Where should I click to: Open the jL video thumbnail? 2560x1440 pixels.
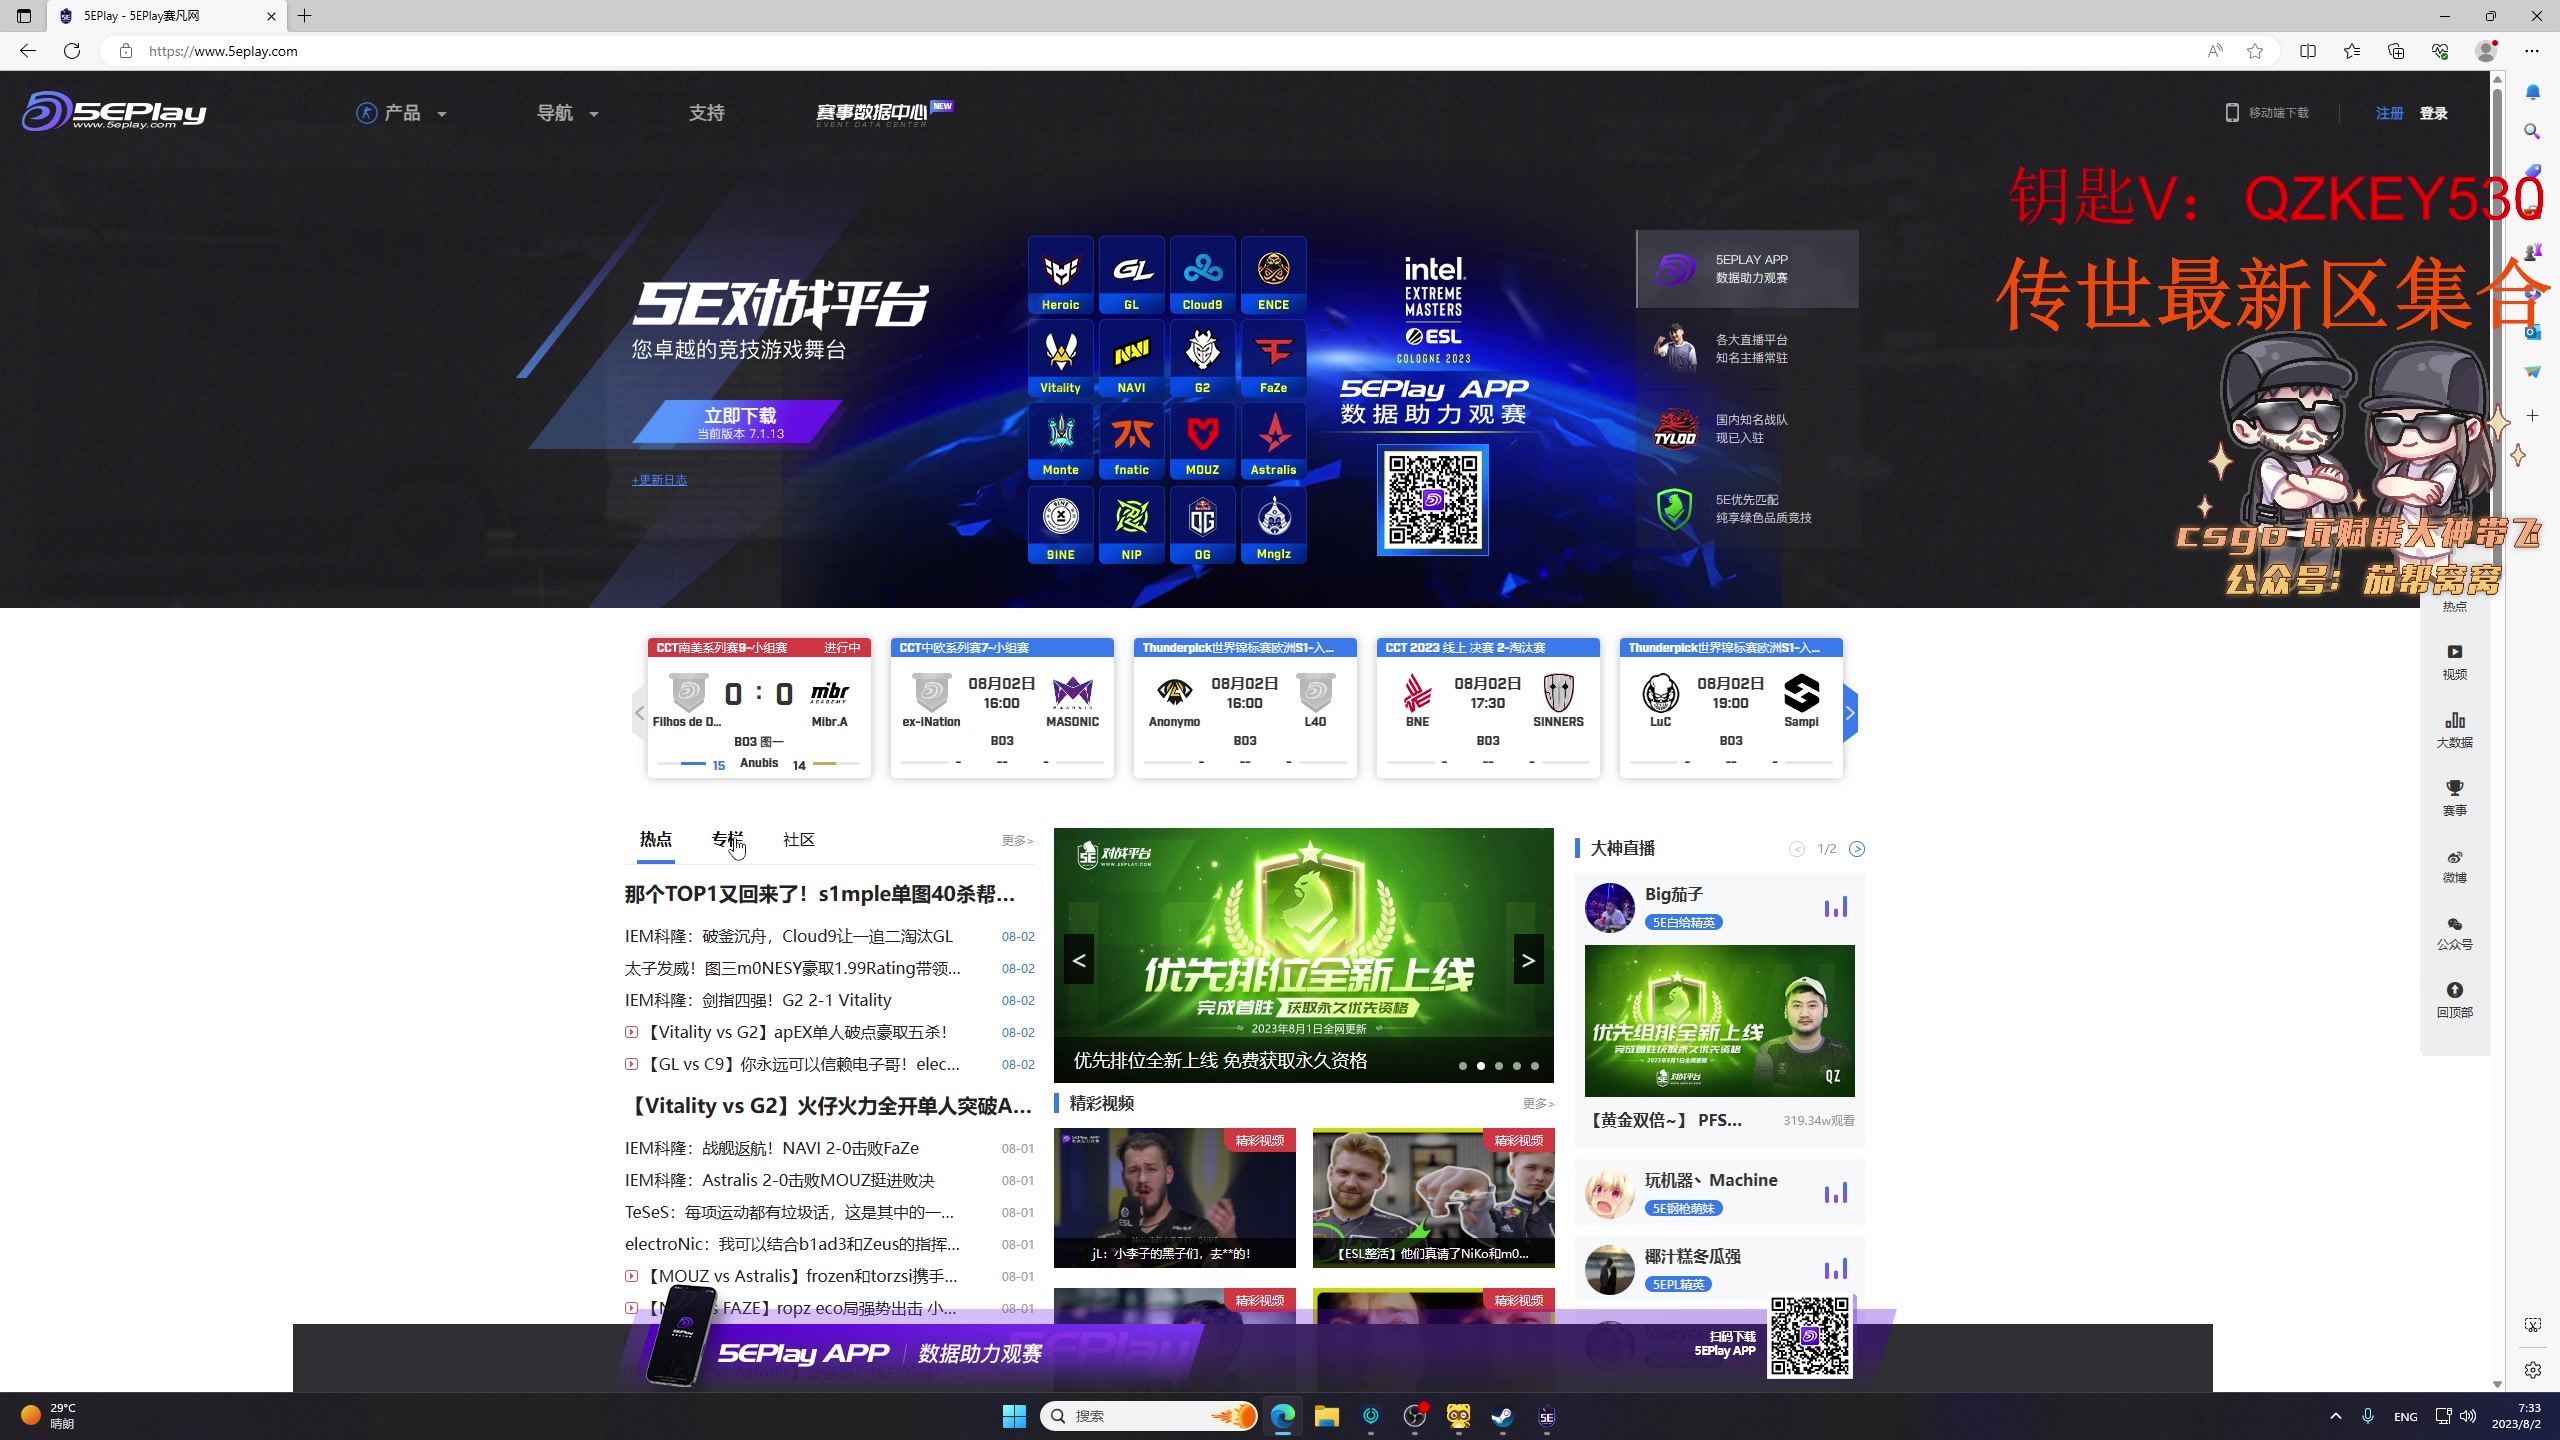pyautogui.click(x=1175, y=1198)
